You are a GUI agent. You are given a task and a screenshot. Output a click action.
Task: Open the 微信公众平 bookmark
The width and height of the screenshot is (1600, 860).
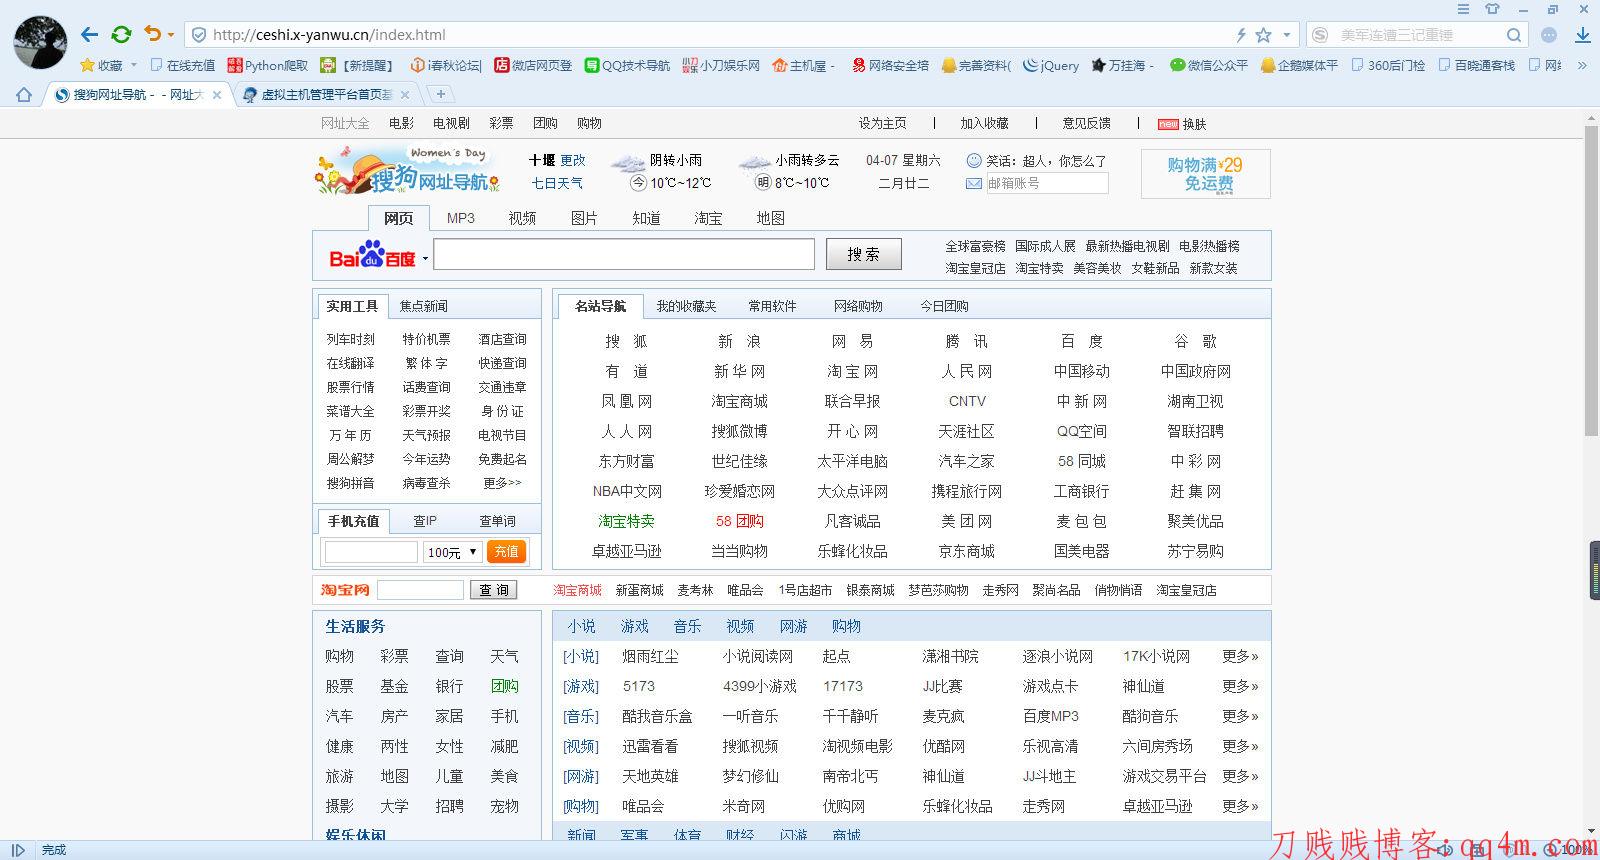[x=1208, y=65]
